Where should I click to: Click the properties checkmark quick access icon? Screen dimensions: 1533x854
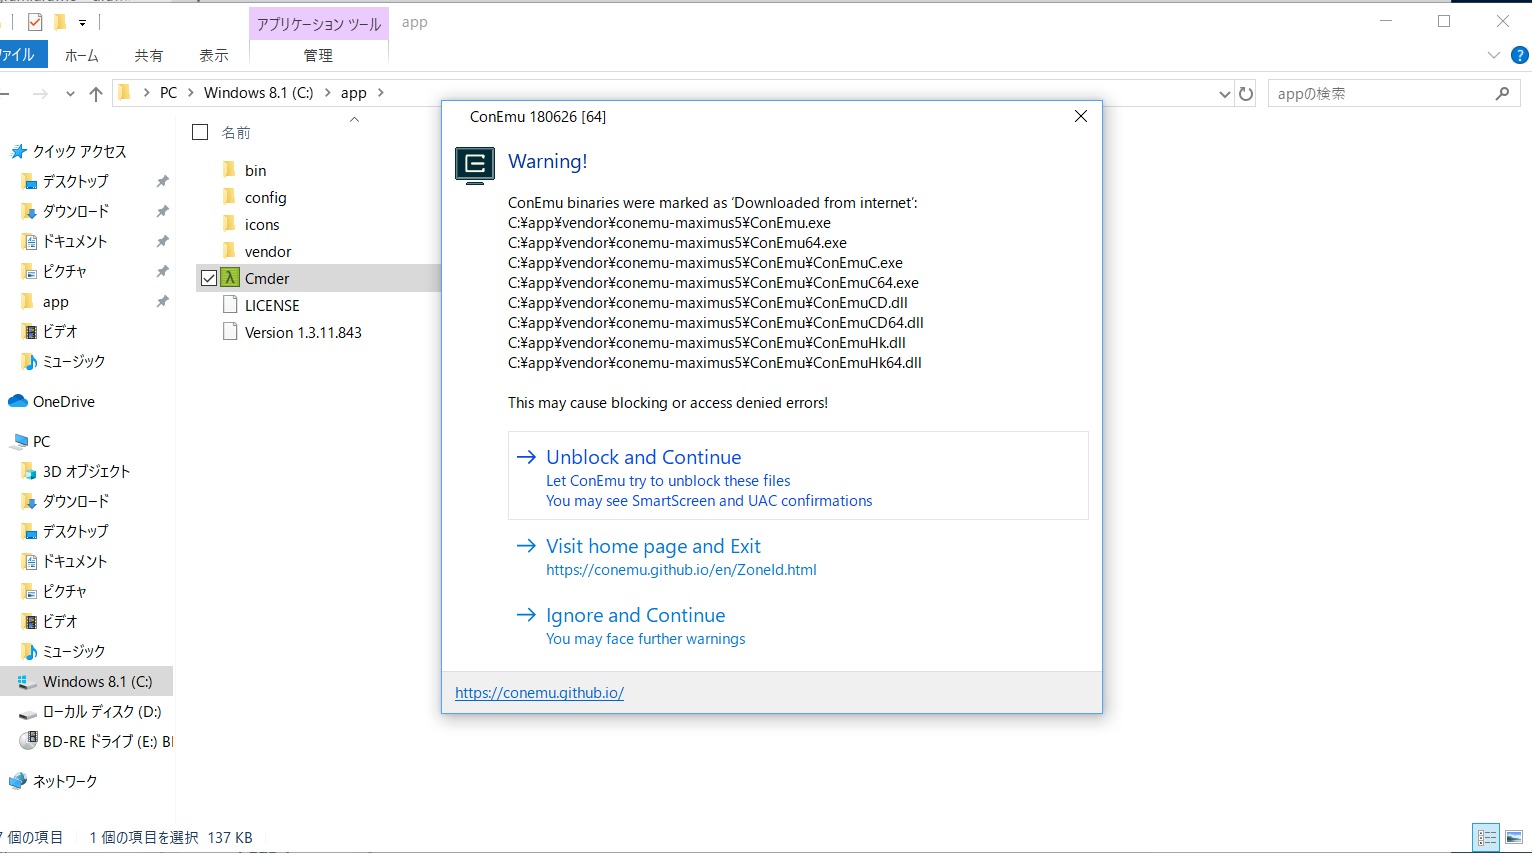[x=35, y=22]
